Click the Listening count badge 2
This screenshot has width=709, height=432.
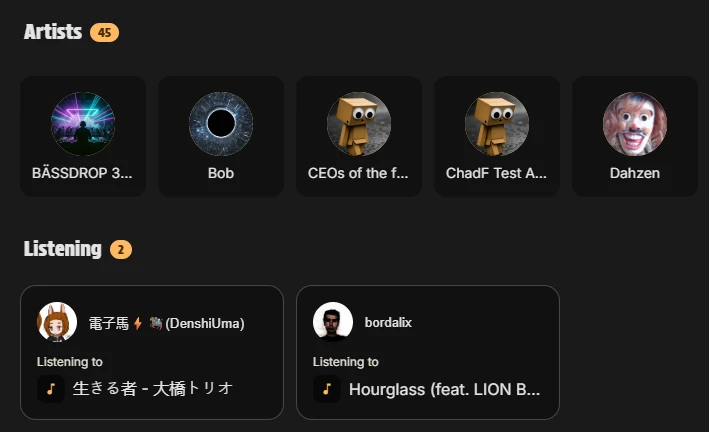tap(120, 250)
